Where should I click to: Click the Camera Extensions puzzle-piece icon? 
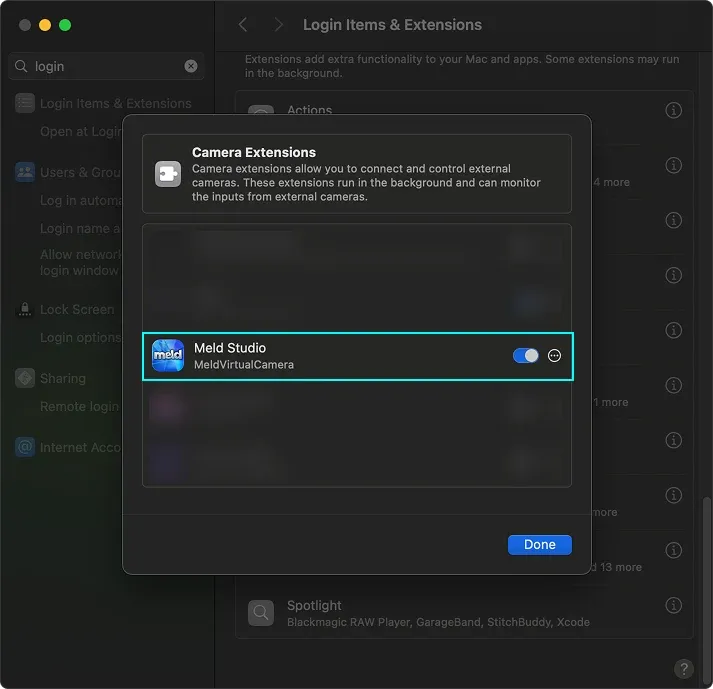tap(168, 174)
